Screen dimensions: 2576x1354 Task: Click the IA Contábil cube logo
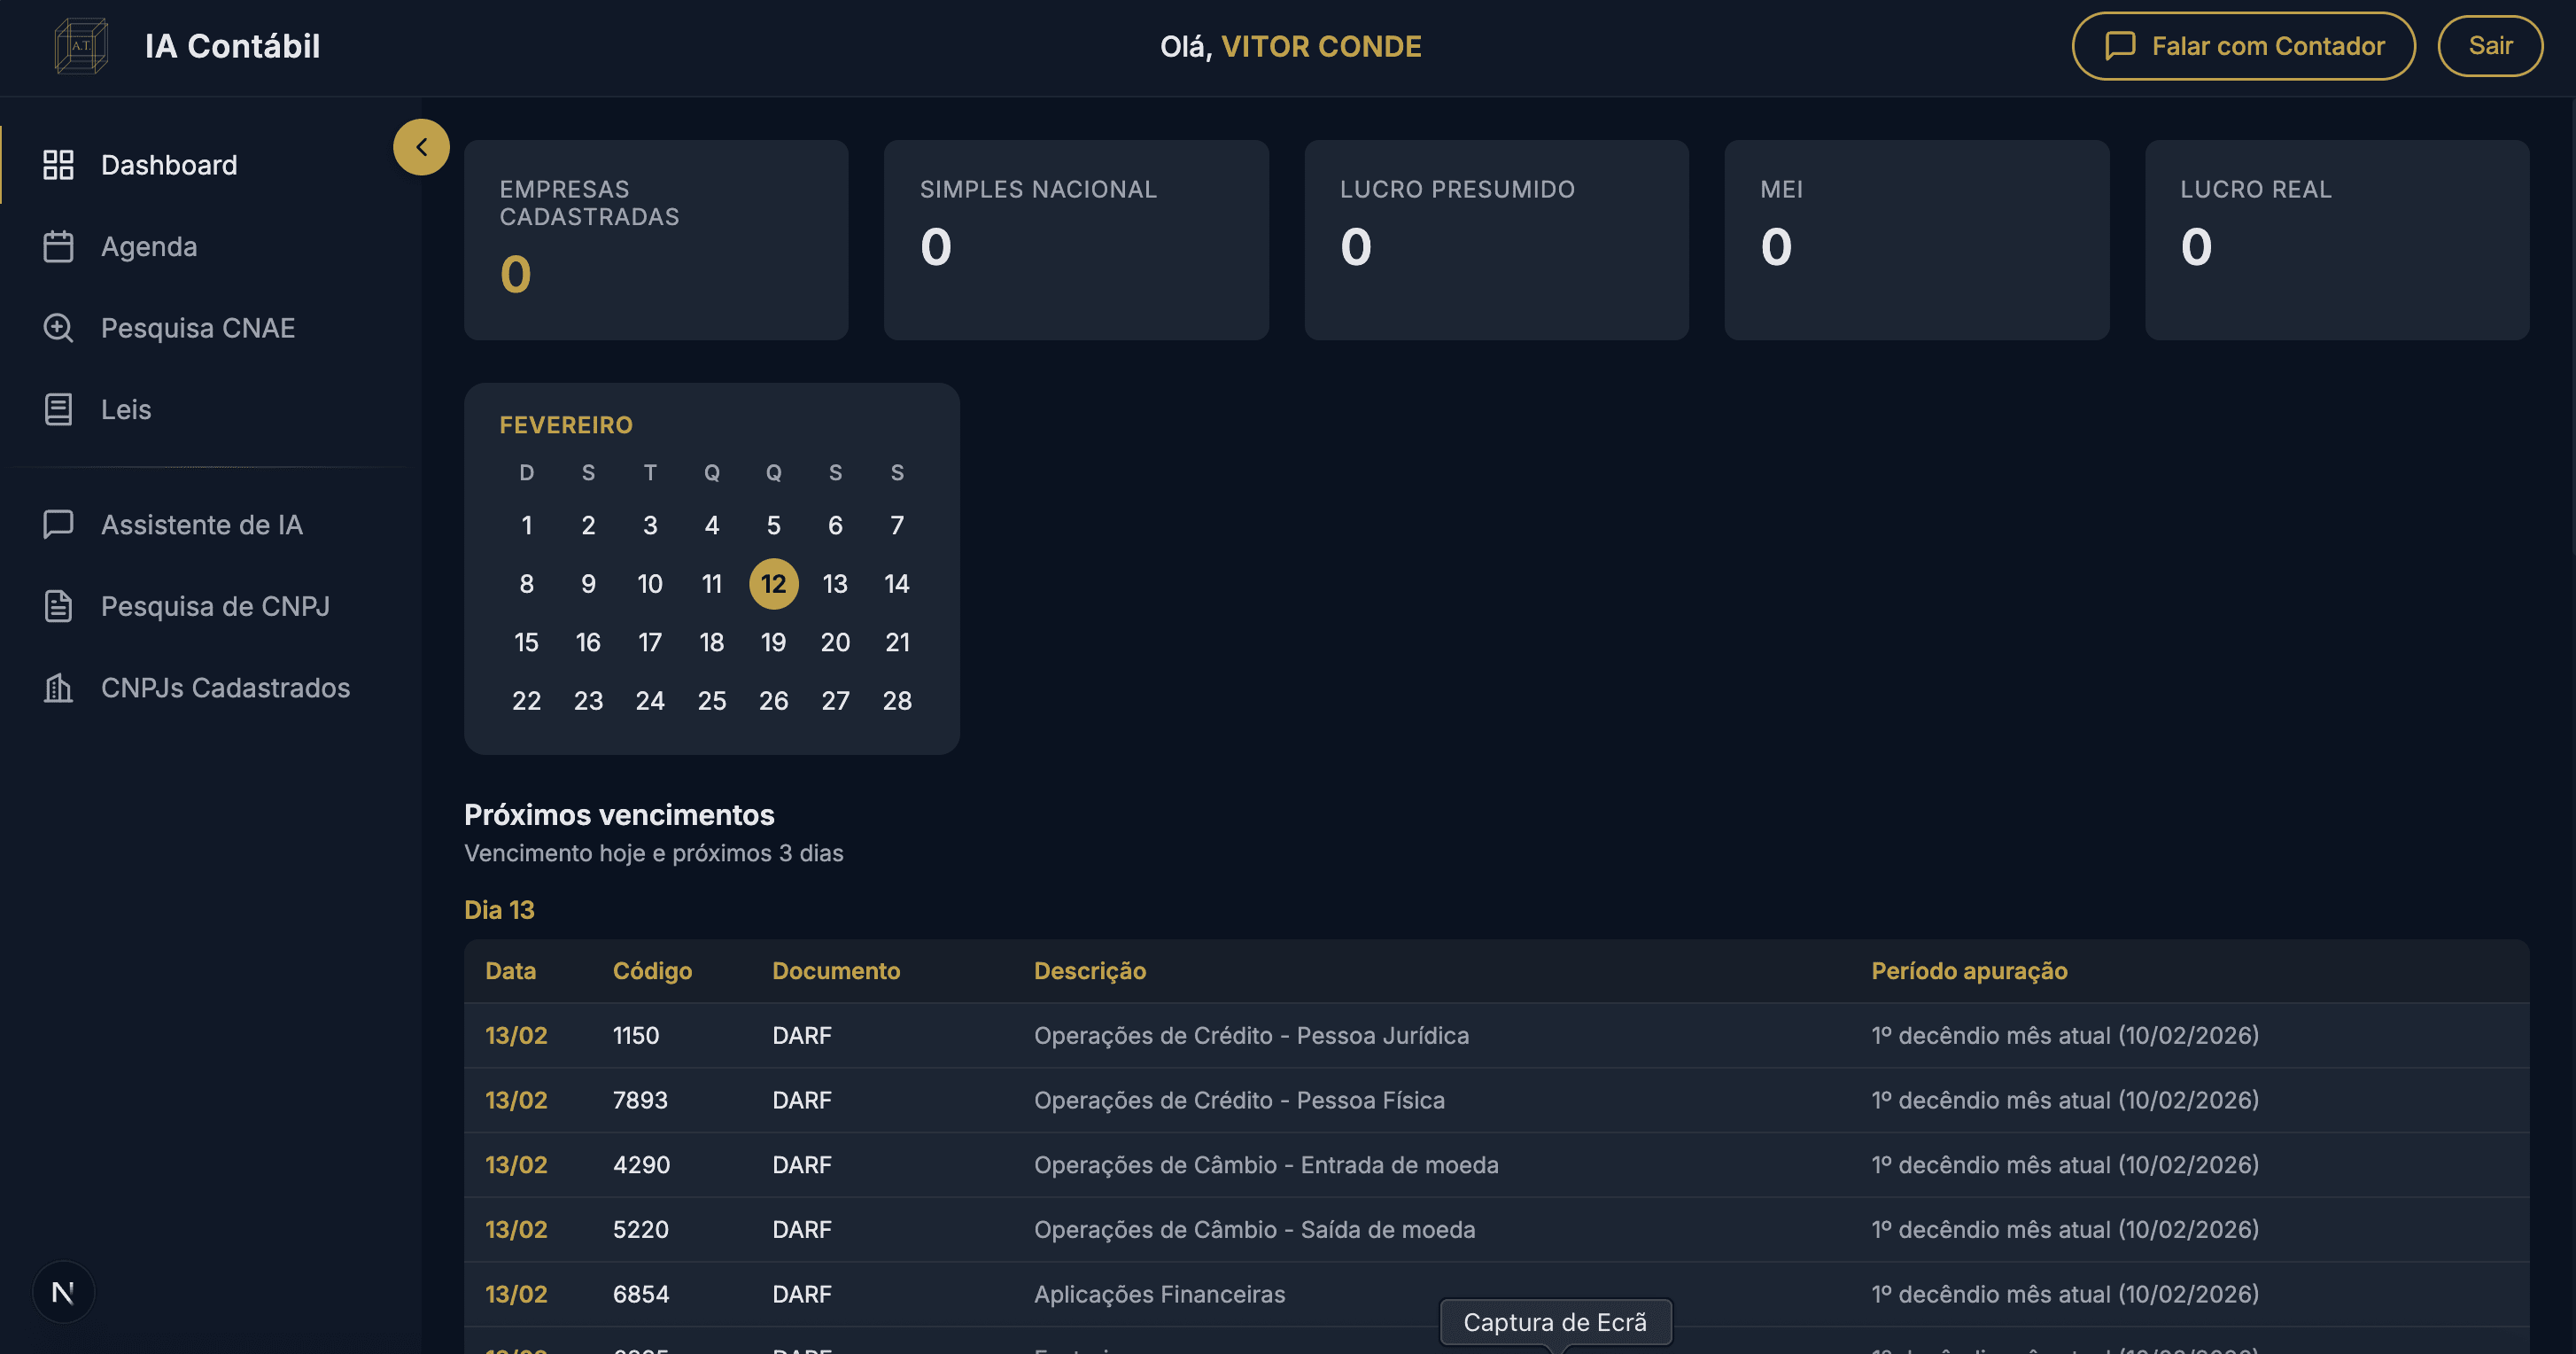click(x=81, y=46)
